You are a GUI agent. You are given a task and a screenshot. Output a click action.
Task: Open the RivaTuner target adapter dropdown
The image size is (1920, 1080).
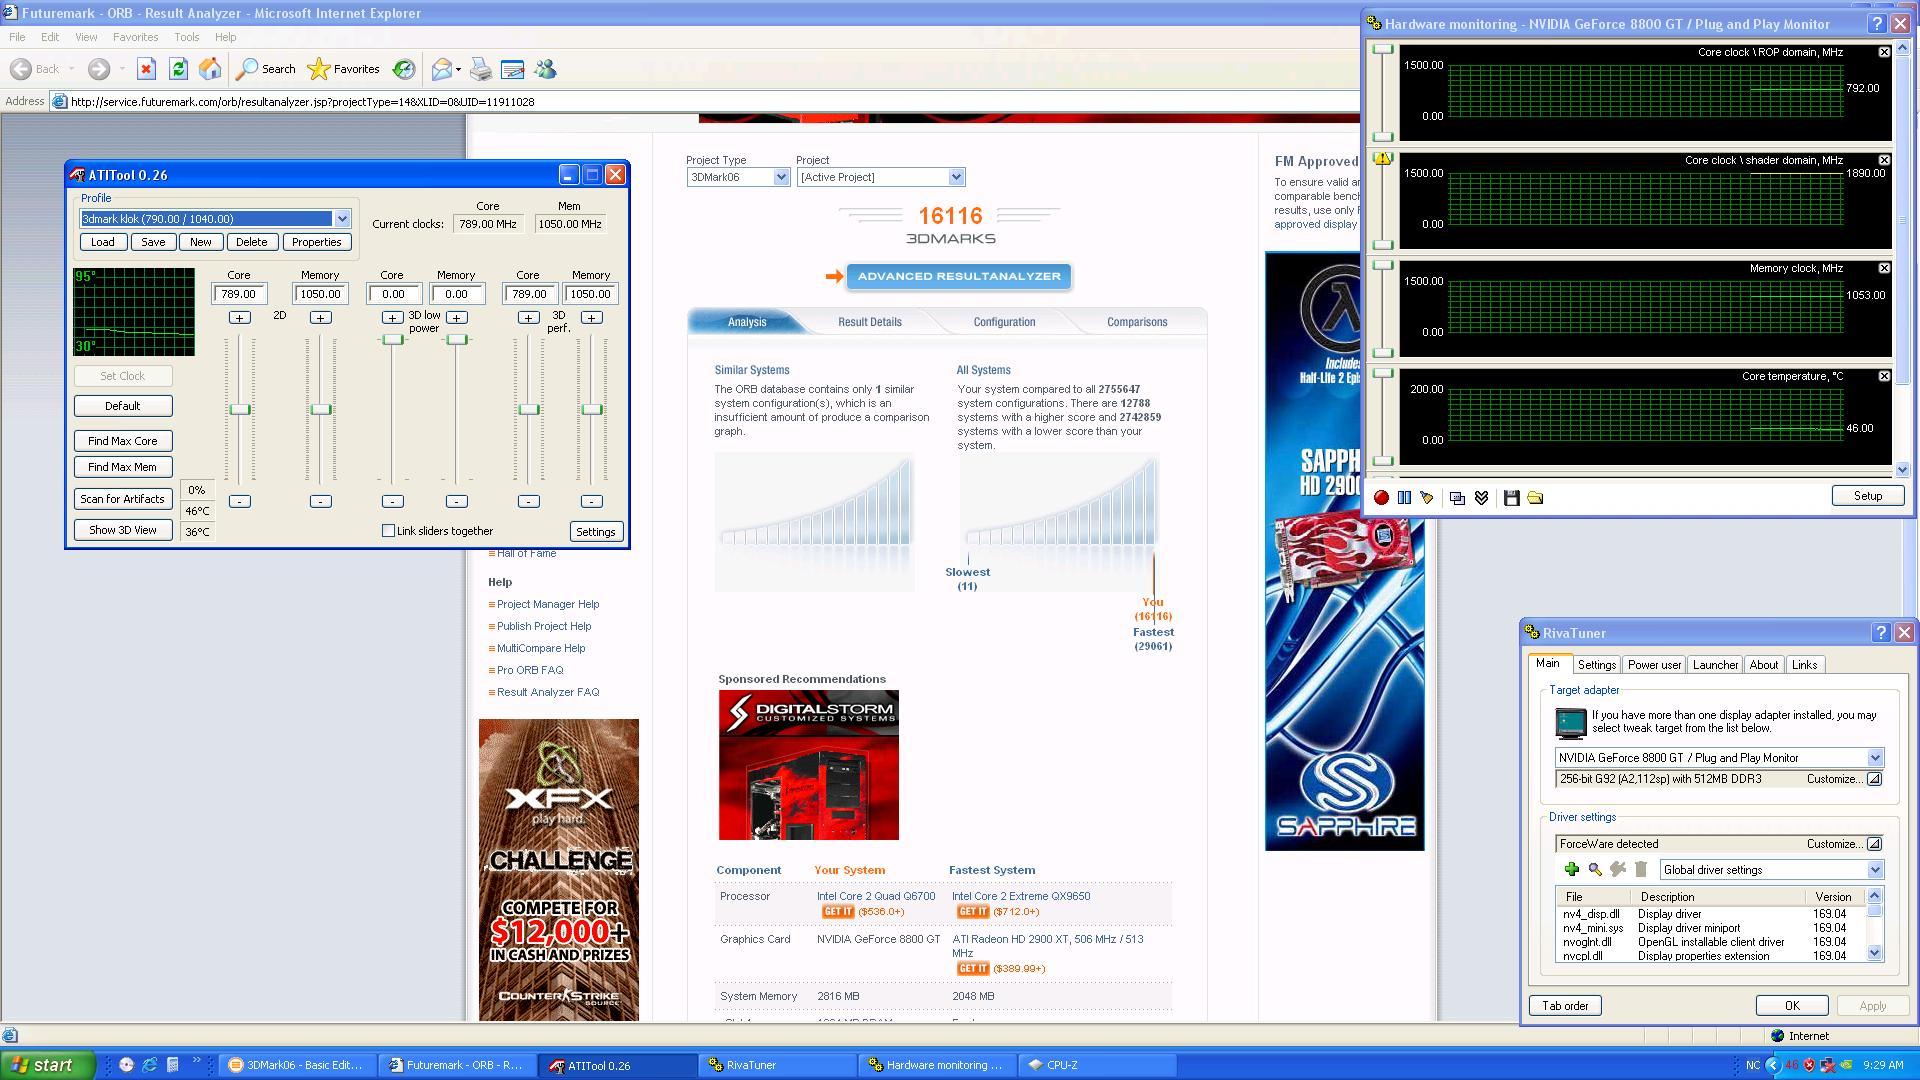point(1875,758)
